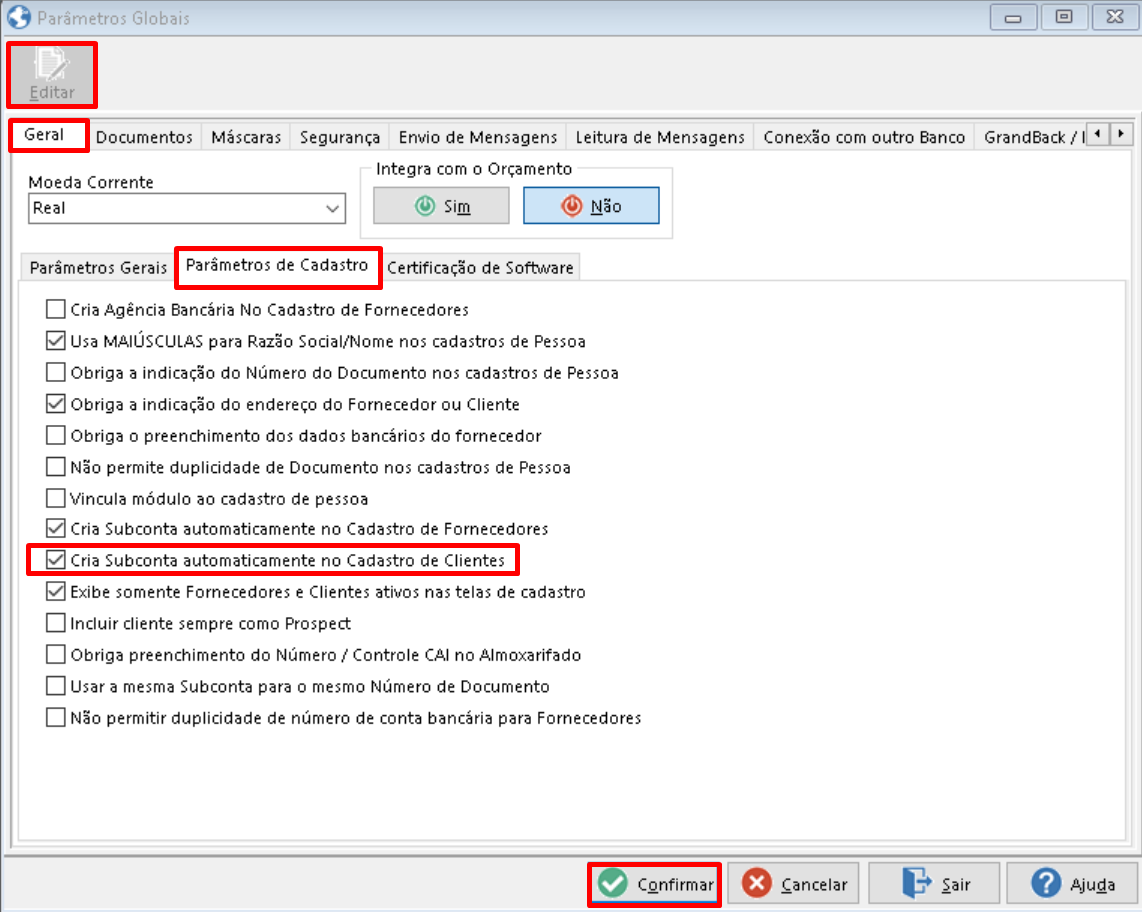Click Sim for Integra com o Orçamento
Screen dimensions: 1142x912
441,206
